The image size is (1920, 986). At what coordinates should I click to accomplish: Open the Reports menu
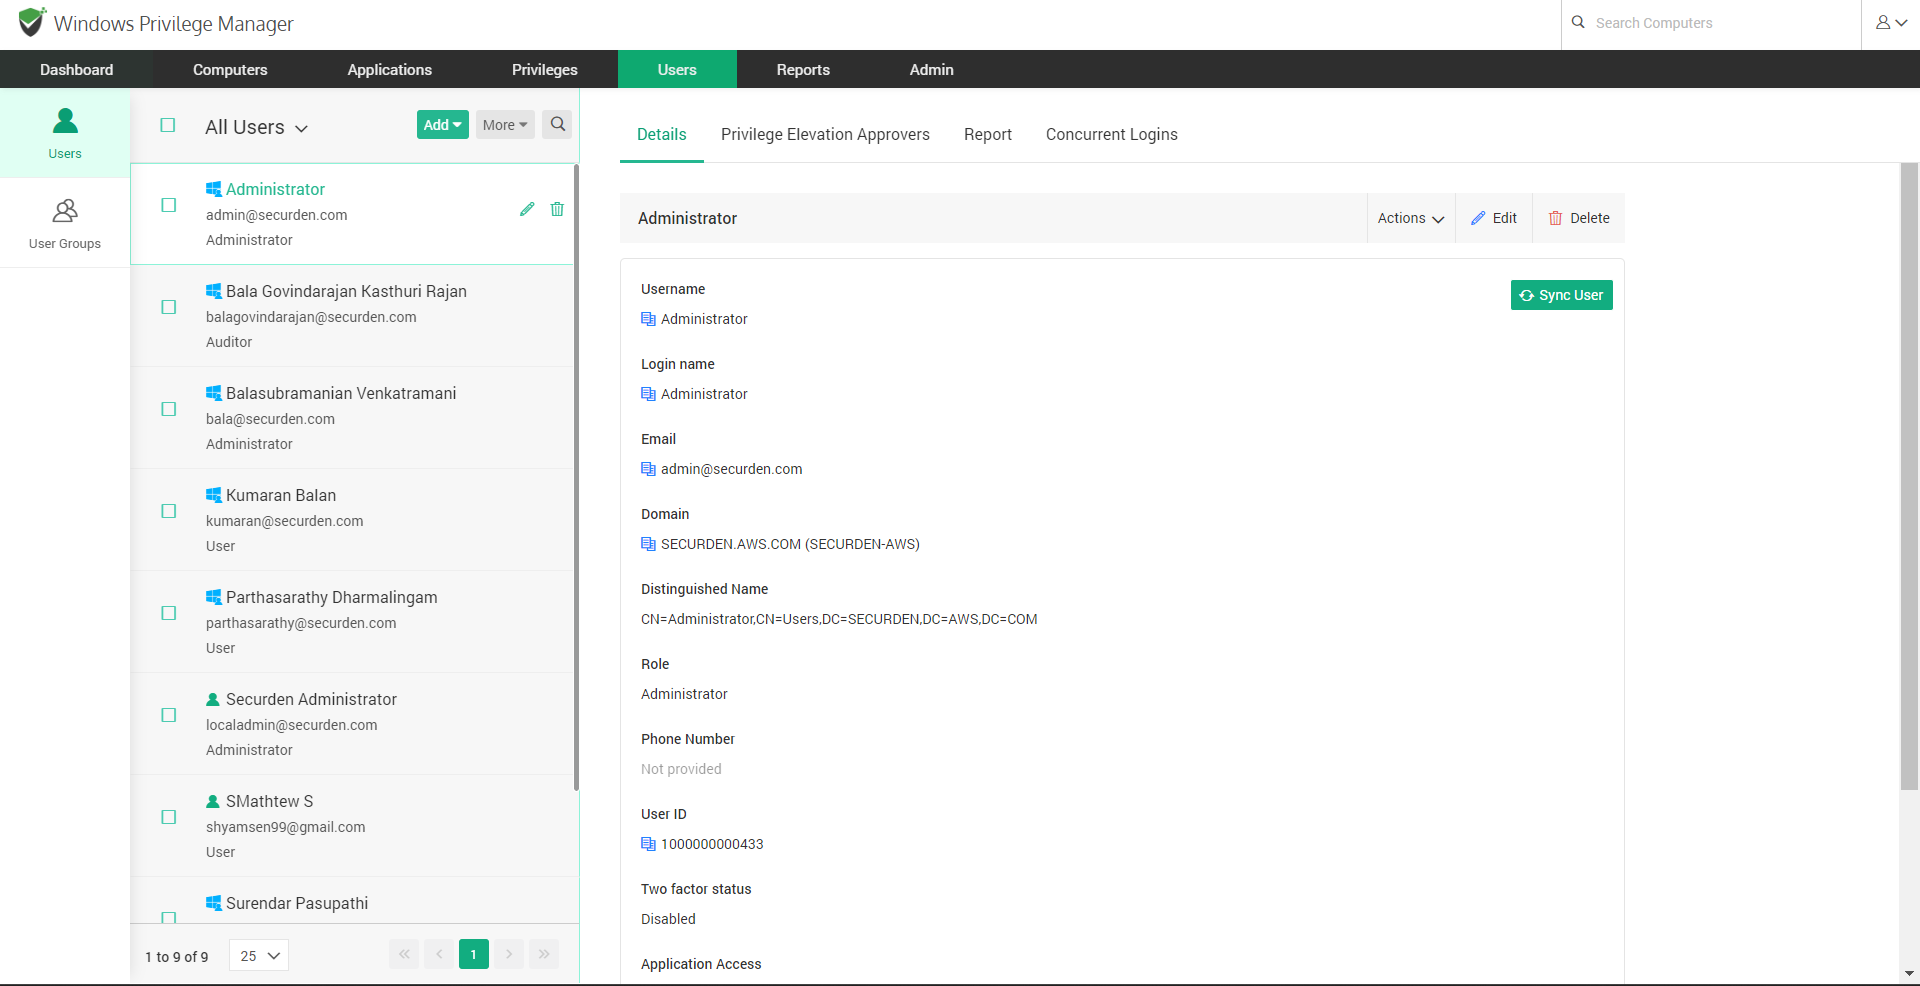[802, 69]
